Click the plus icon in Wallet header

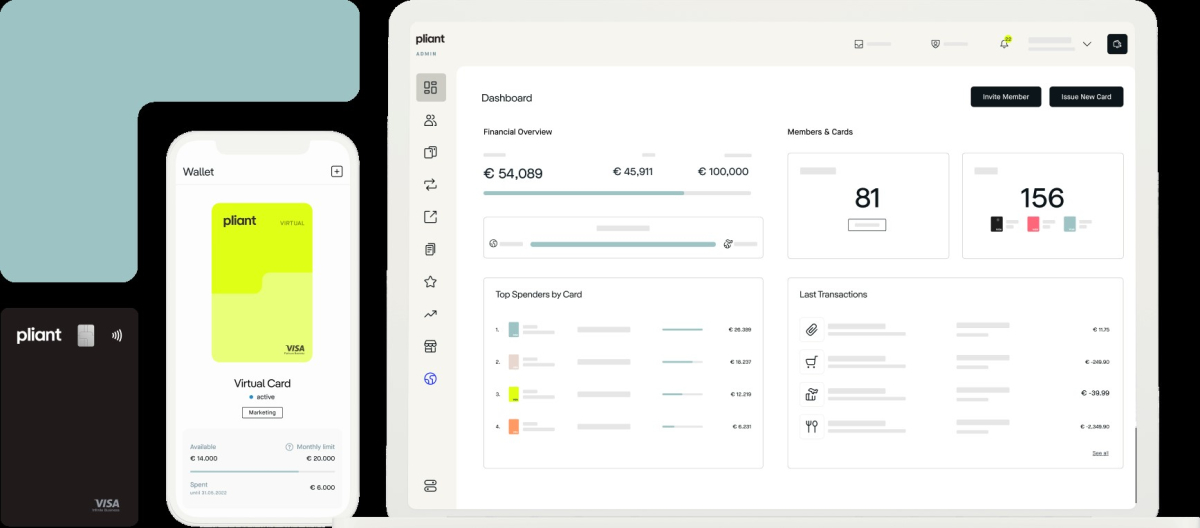coord(337,171)
